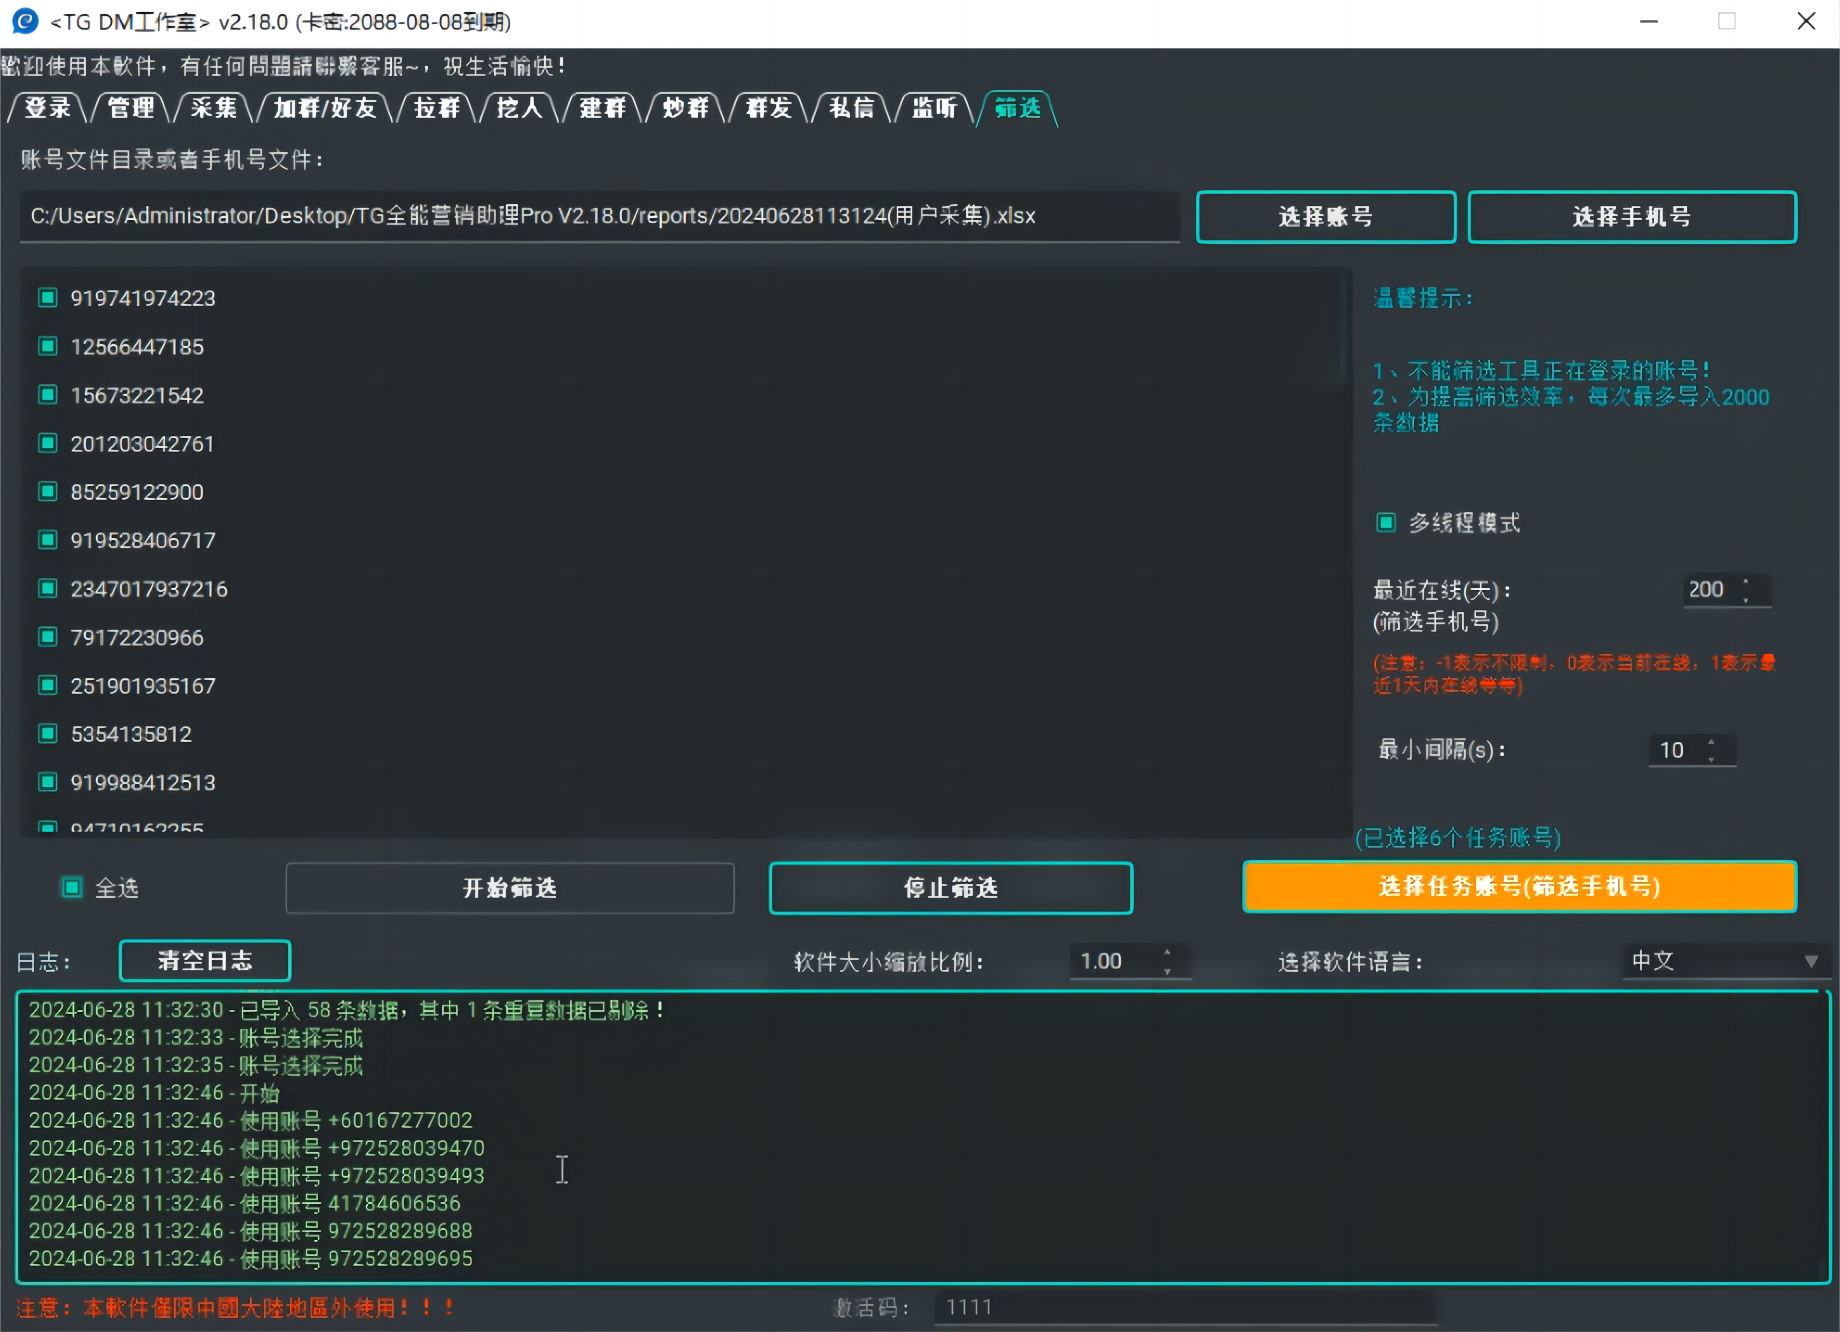Disable the 多线程模式 checkbox
The height and width of the screenshot is (1332, 1840).
[x=1386, y=523]
